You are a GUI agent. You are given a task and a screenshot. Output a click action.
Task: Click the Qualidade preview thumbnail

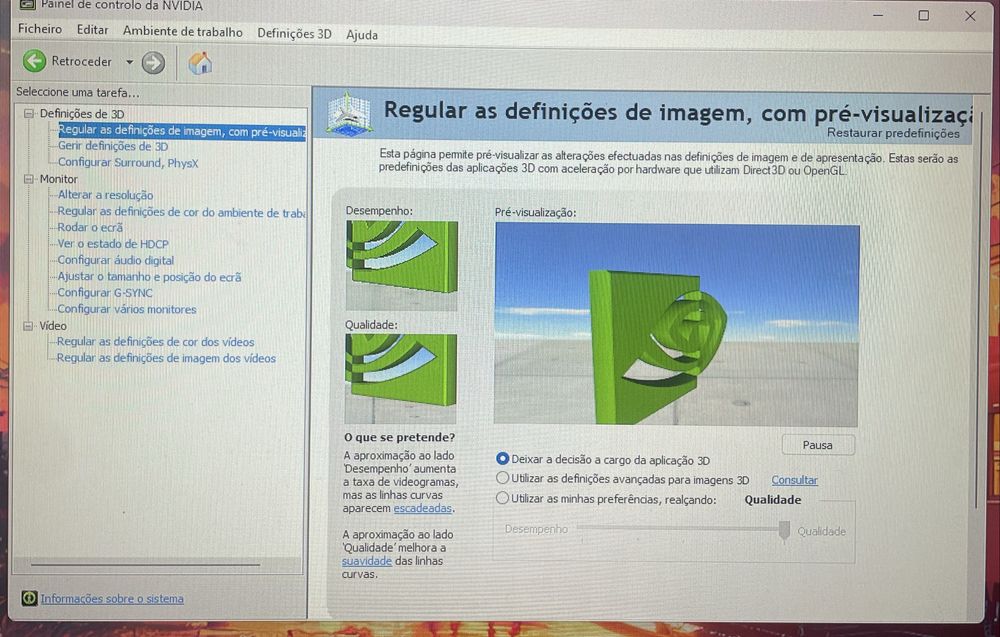coord(401,379)
